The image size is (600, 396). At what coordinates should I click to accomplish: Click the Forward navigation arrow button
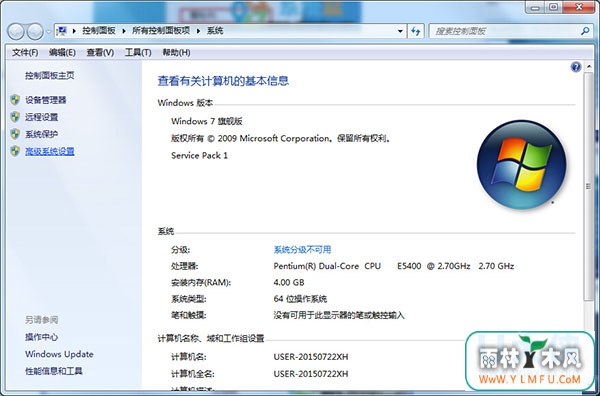click(x=35, y=31)
